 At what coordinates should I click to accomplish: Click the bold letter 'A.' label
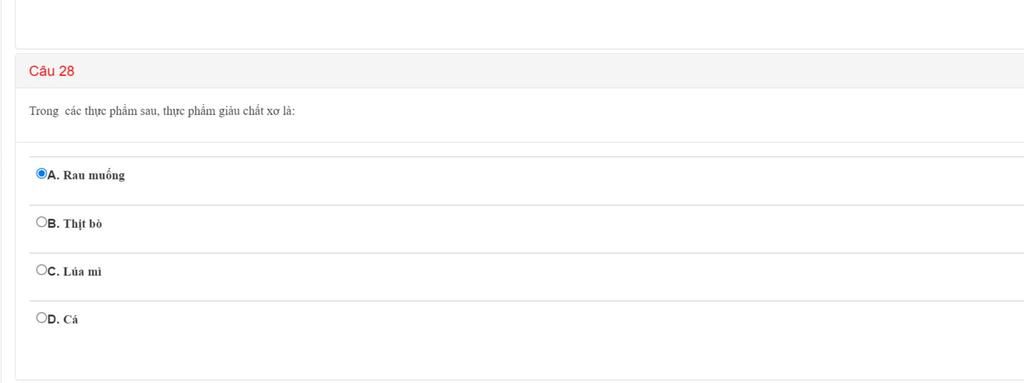tap(54, 175)
